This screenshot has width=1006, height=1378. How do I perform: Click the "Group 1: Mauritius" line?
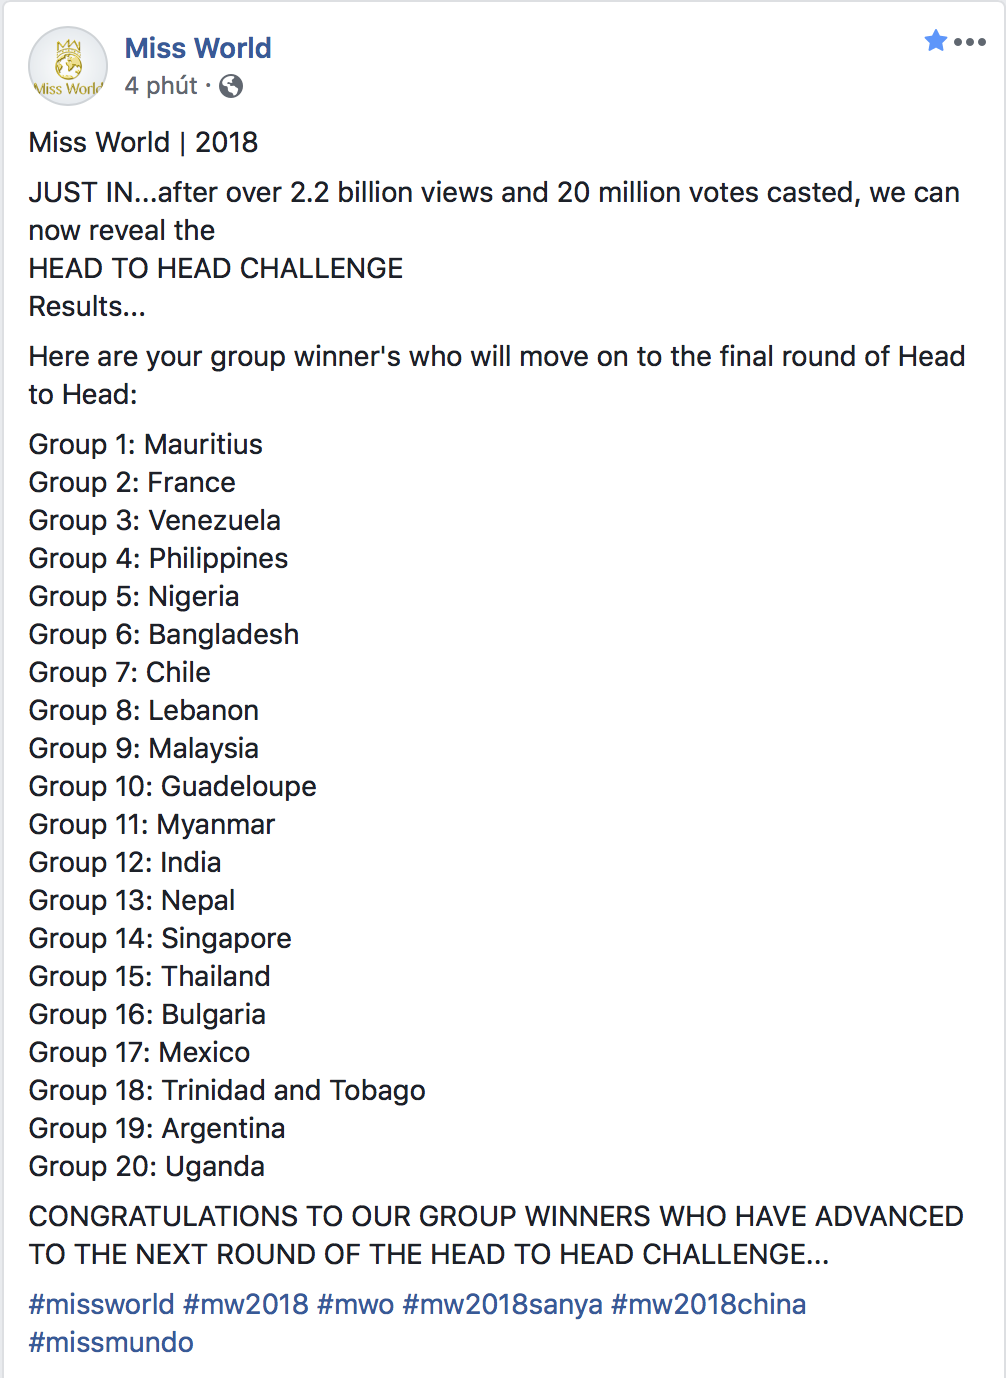click(146, 444)
